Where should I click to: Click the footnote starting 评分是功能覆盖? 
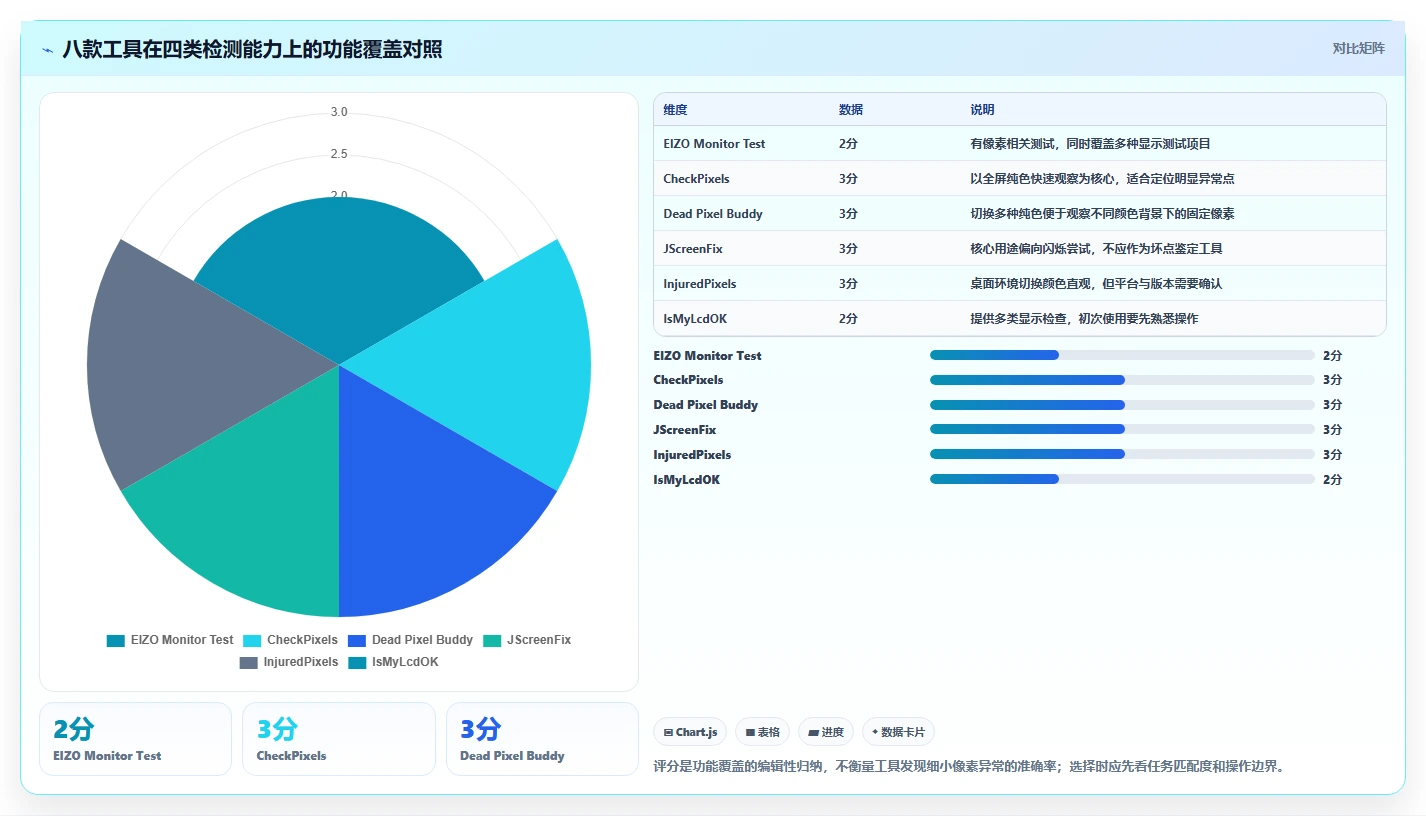click(x=968, y=767)
